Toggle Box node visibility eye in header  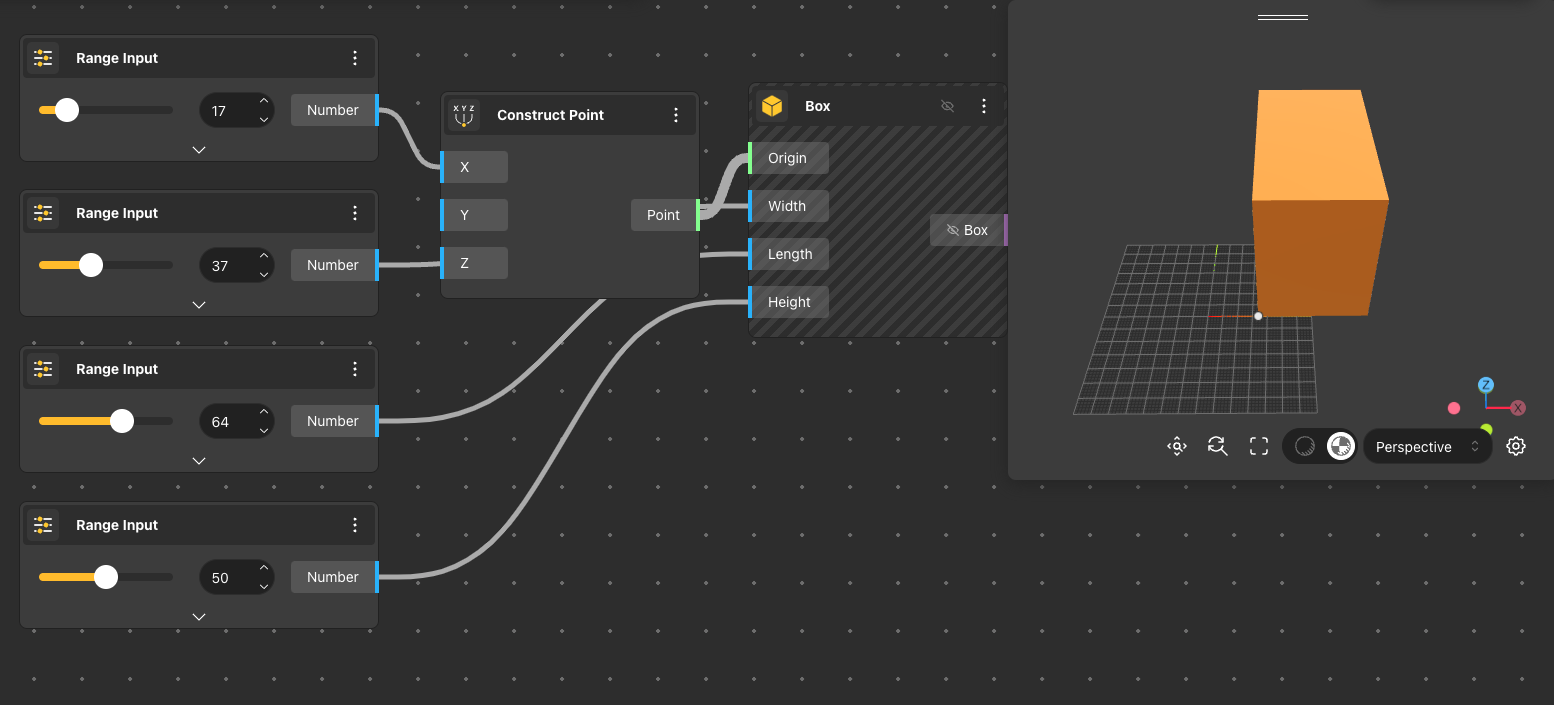coord(948,106)
